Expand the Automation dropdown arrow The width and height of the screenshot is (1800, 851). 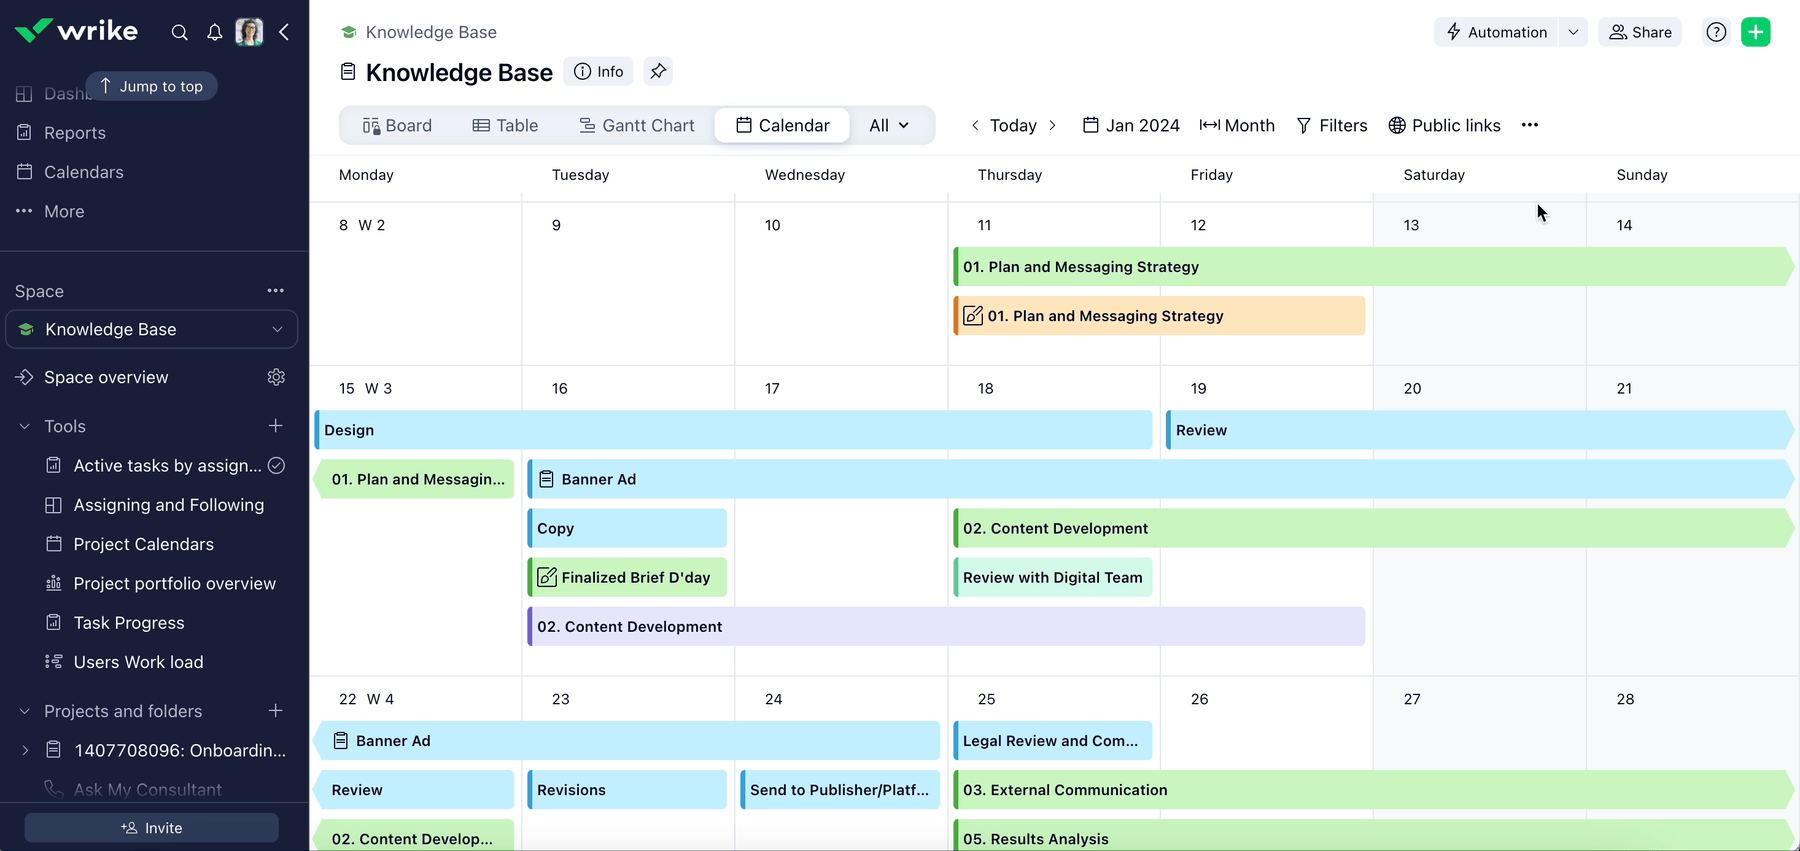pos(1573,32)
